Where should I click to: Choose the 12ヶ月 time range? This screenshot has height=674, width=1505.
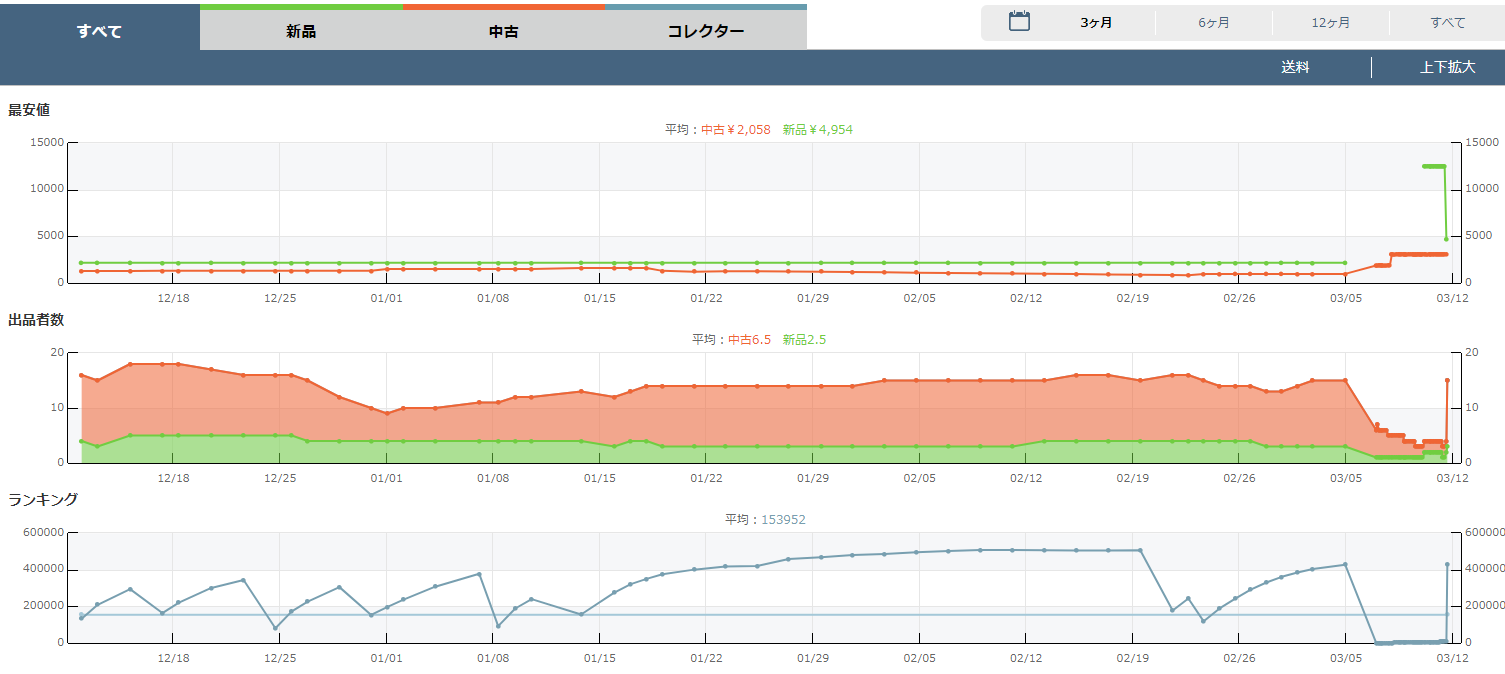pyautogui.click(x=1331, y=23)
